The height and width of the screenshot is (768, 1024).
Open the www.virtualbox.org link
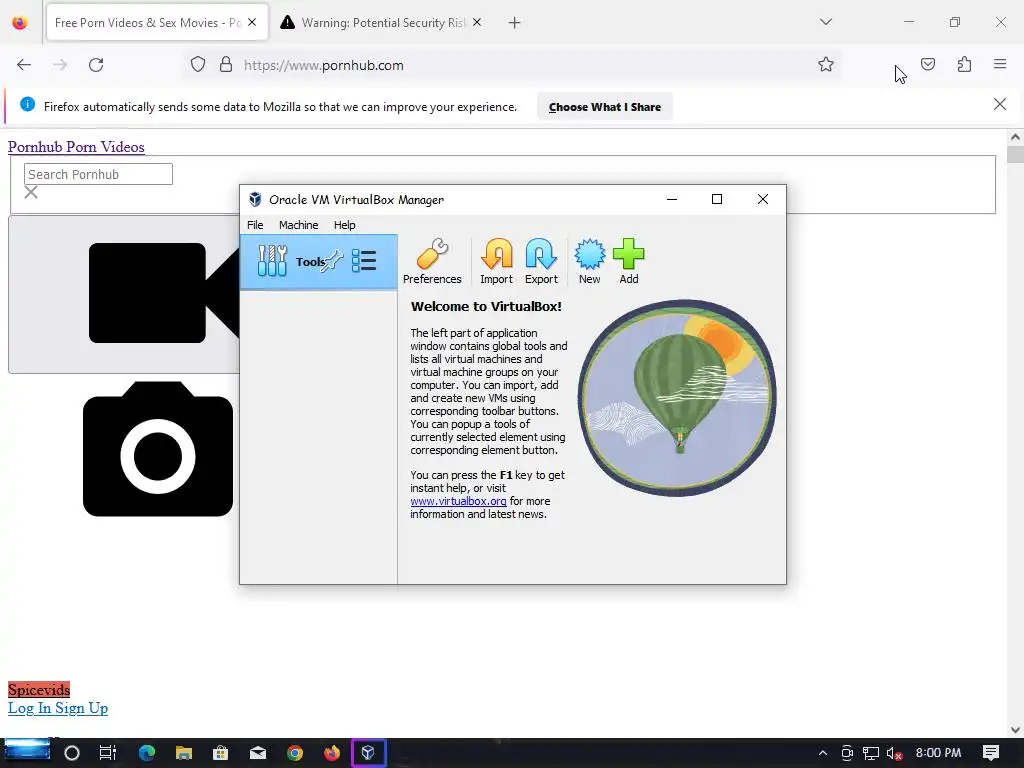tap(458, 501)
